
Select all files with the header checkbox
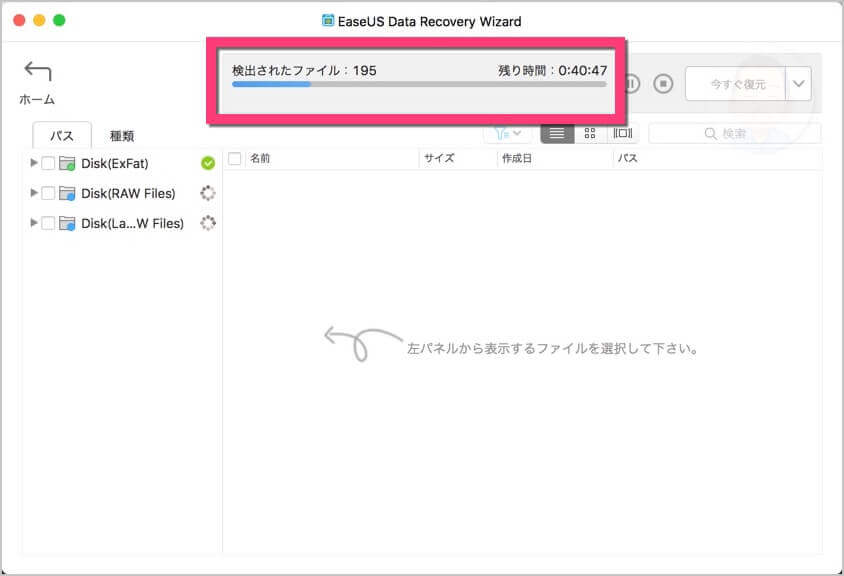coord(234,158)
